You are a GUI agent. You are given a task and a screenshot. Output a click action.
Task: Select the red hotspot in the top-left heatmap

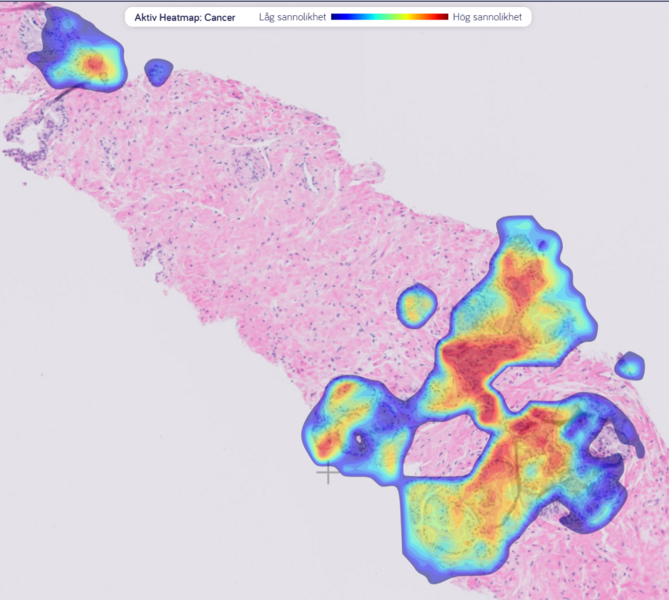pos(94,64)
